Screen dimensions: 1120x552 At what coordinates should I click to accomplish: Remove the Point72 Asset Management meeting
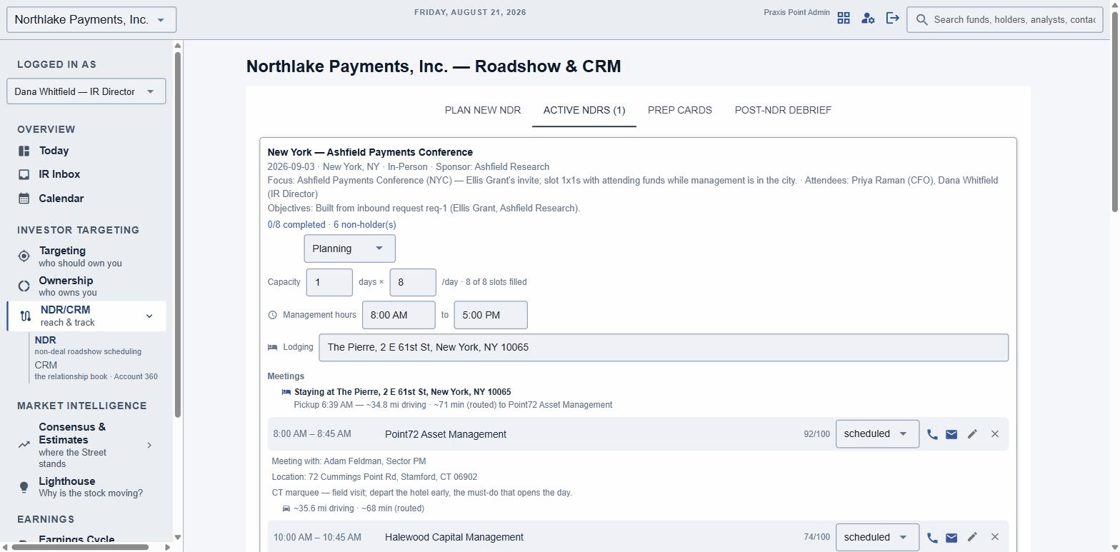994,434
